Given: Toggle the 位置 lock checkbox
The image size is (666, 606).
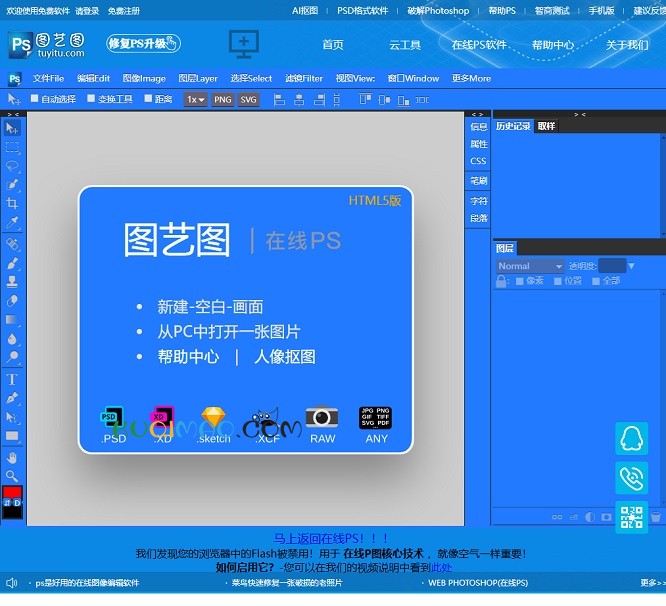Looking at the screenshot, I should pyautogui.click(x=558, y=281).
